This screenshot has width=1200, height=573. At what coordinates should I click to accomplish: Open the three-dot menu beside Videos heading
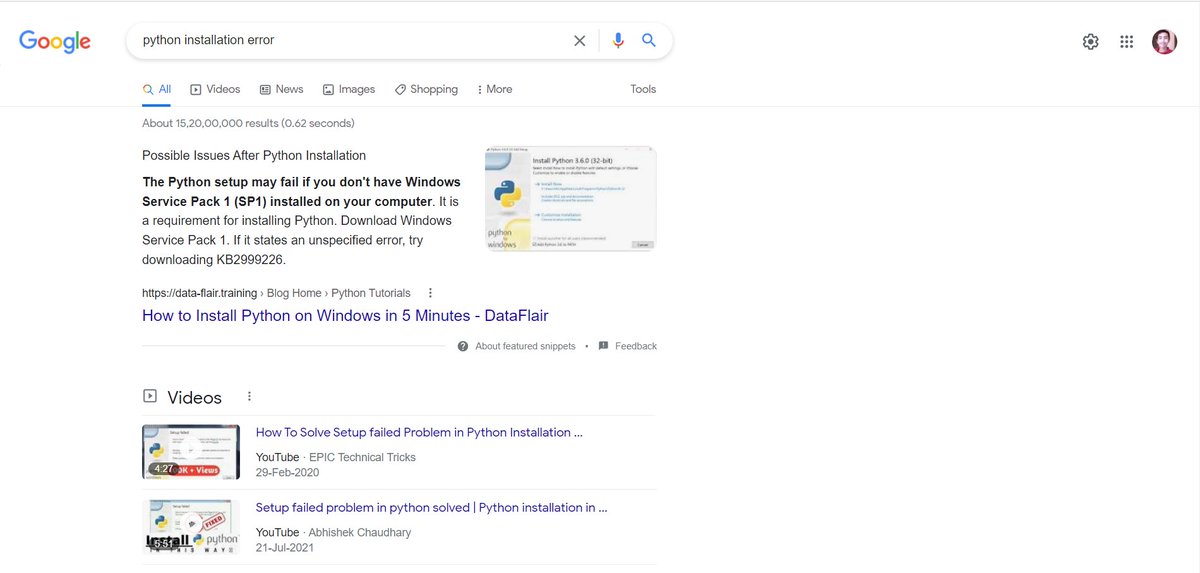pos(249,397)
